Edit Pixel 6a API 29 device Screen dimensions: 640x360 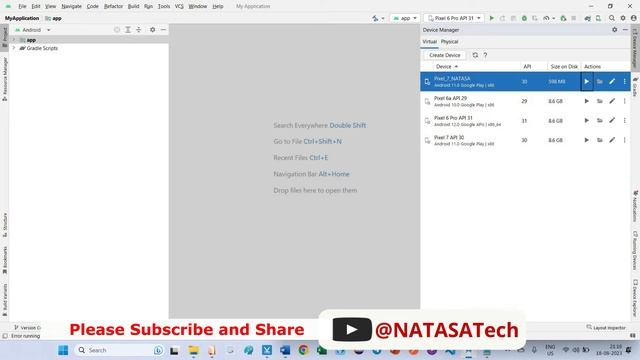[612, 101]
